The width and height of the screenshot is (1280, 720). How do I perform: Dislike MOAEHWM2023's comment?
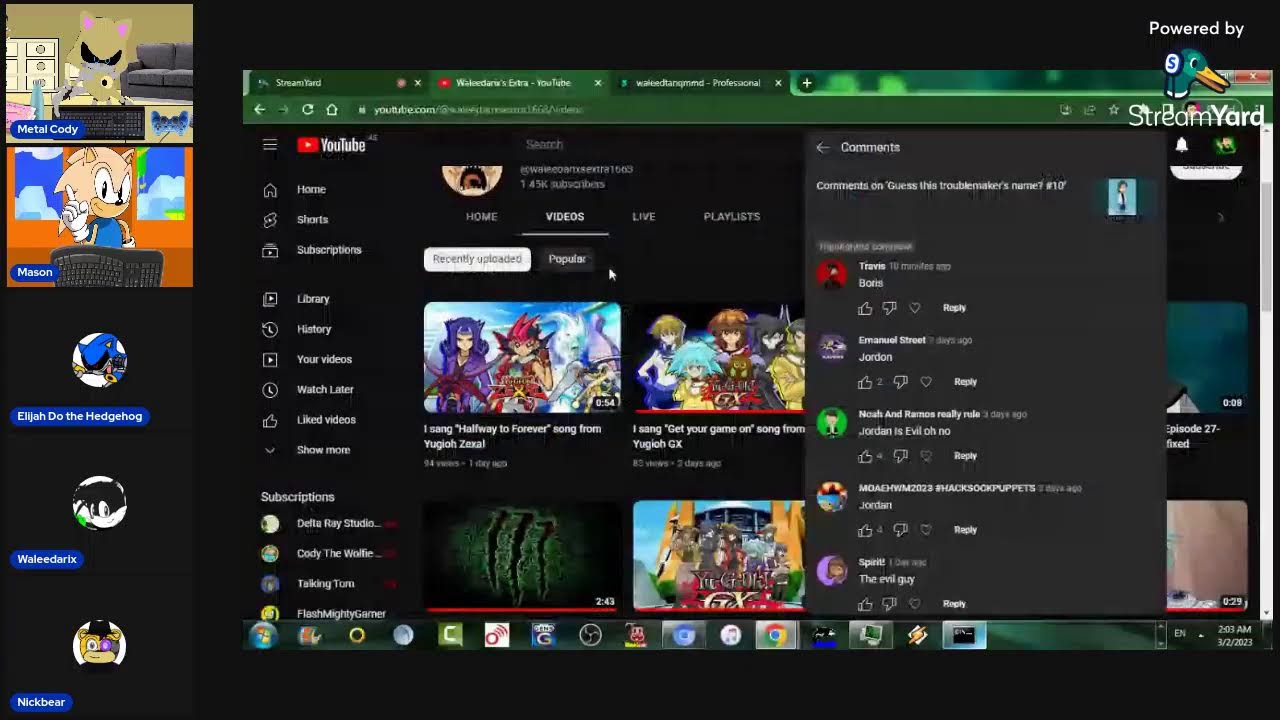(x=900, y=530)
